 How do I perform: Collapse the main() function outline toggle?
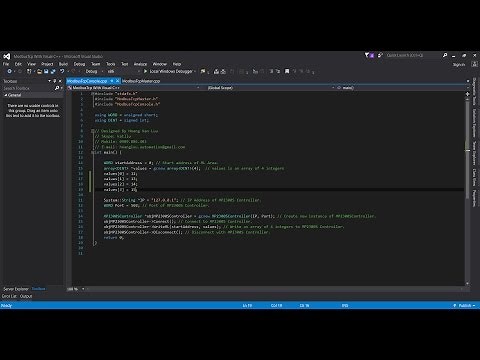pos(93,152)
